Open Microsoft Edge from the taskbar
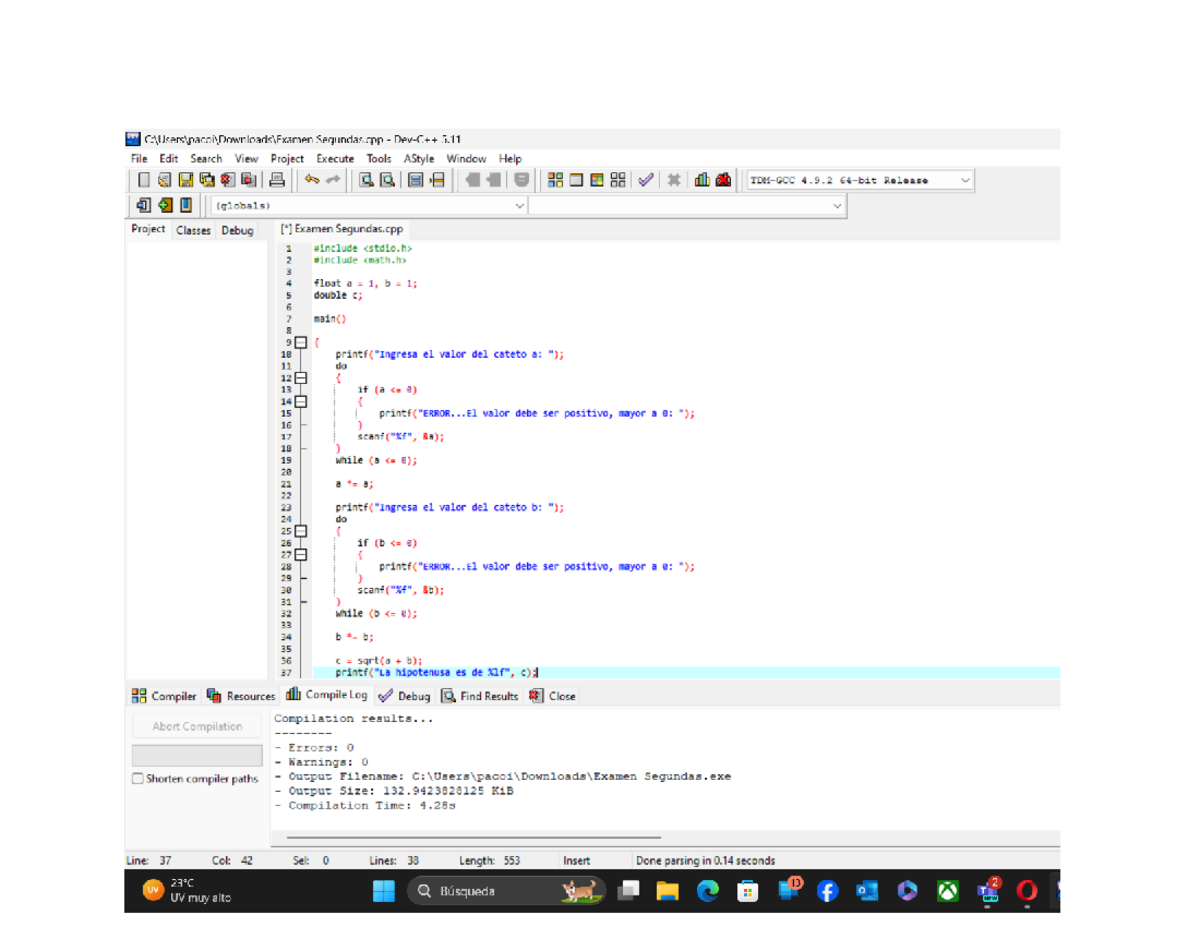 708,890
